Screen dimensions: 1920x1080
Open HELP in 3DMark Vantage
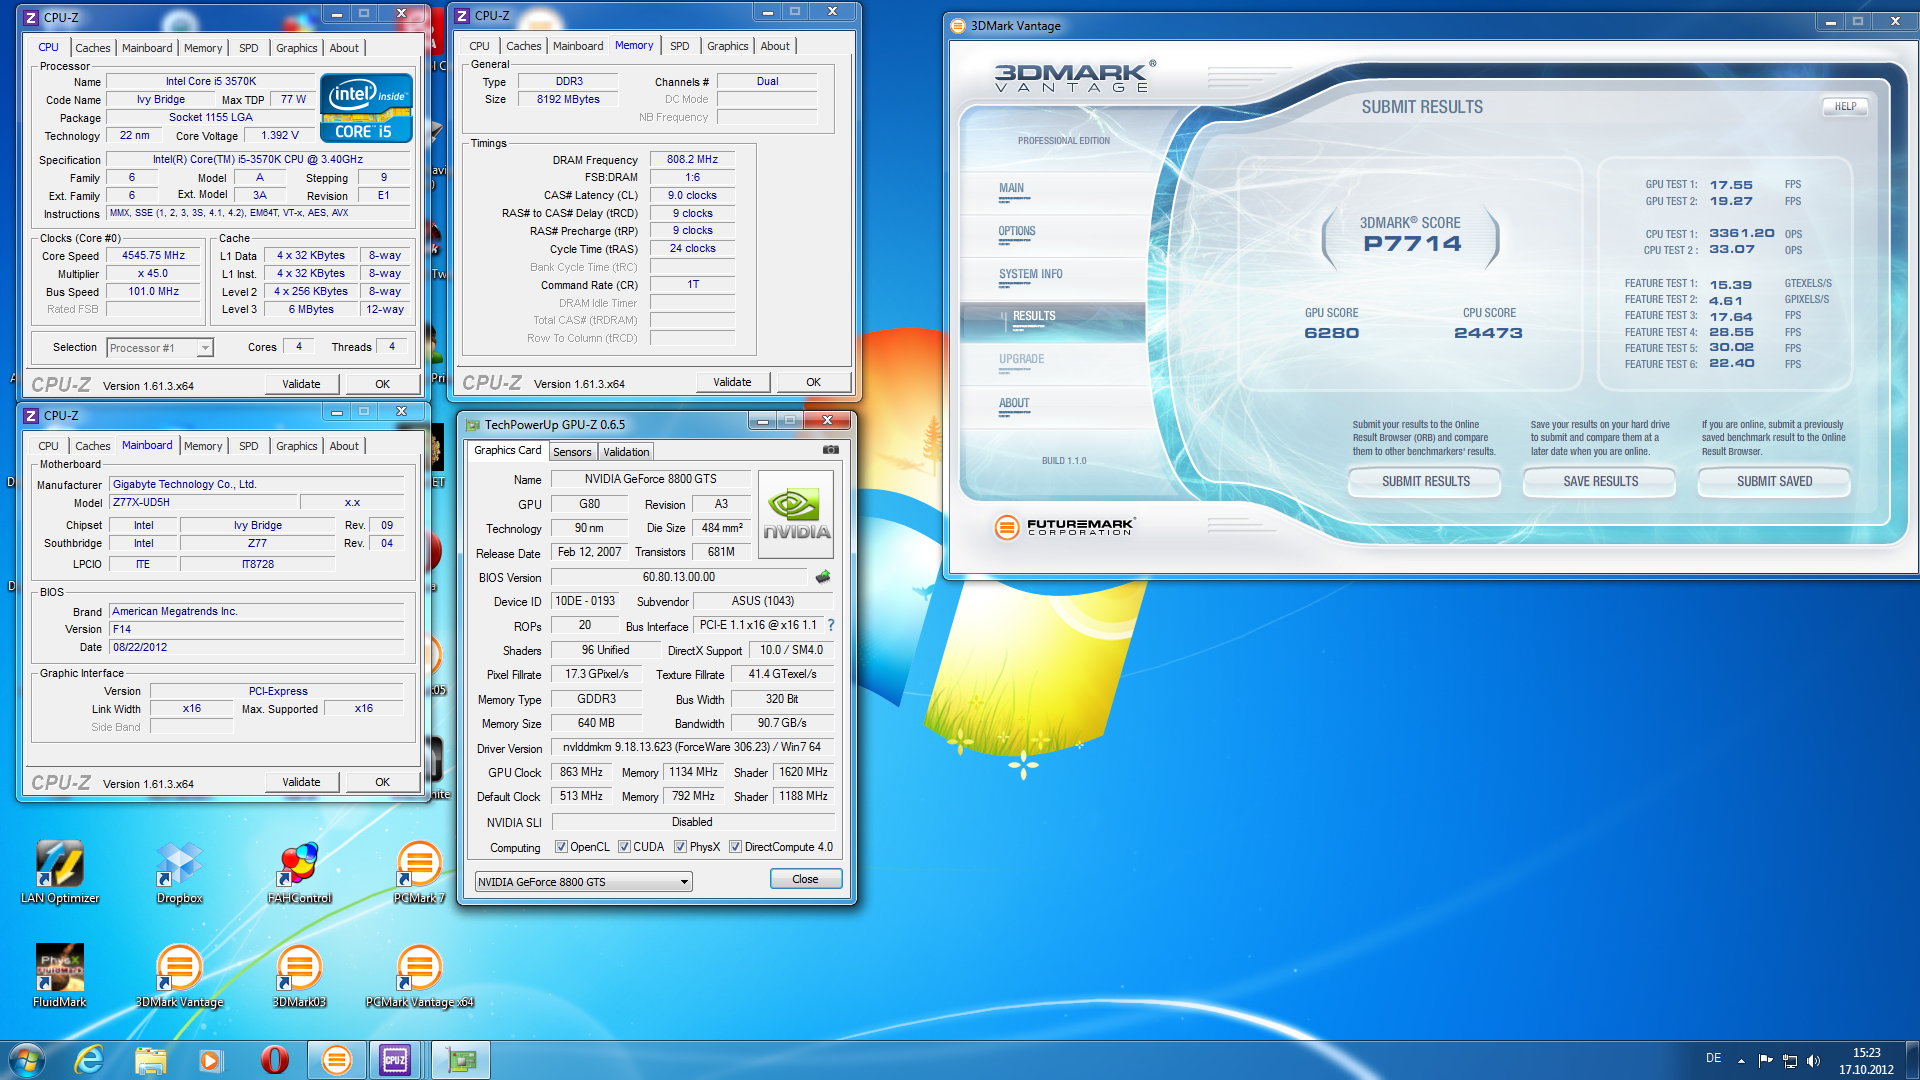tap(1845, 106)
